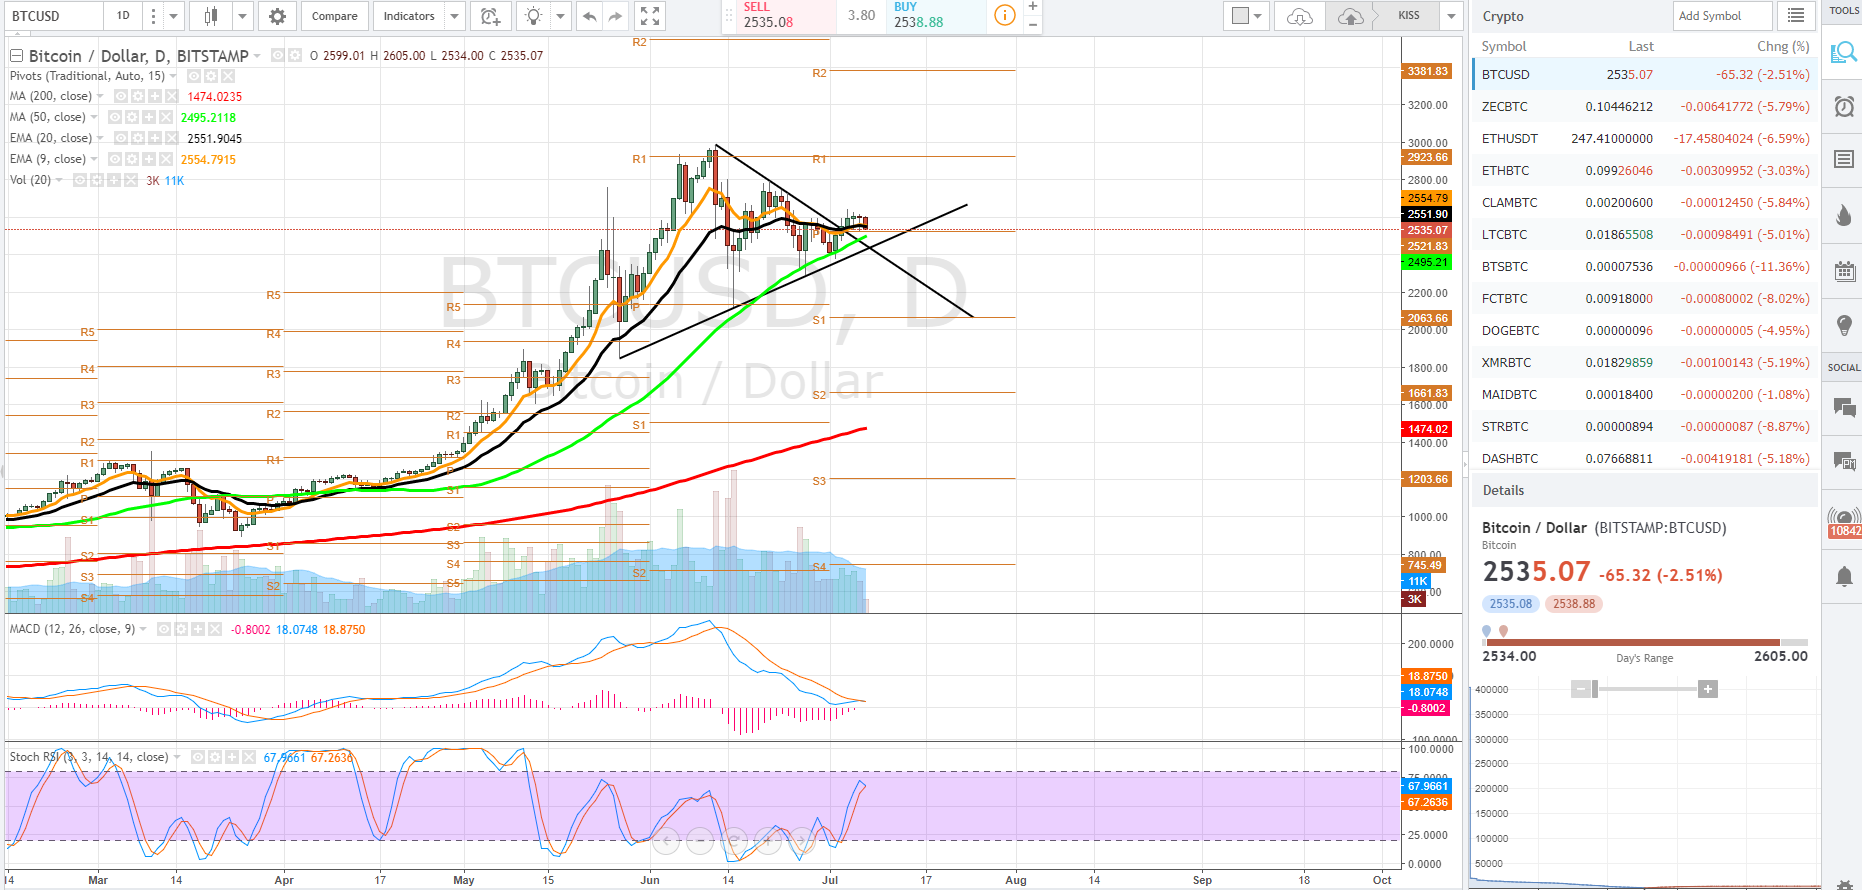The width and height of the screenshot is (1862, 890).
Task: Open public chat bubbles sidebar icon
Action: pos(1844,406)
